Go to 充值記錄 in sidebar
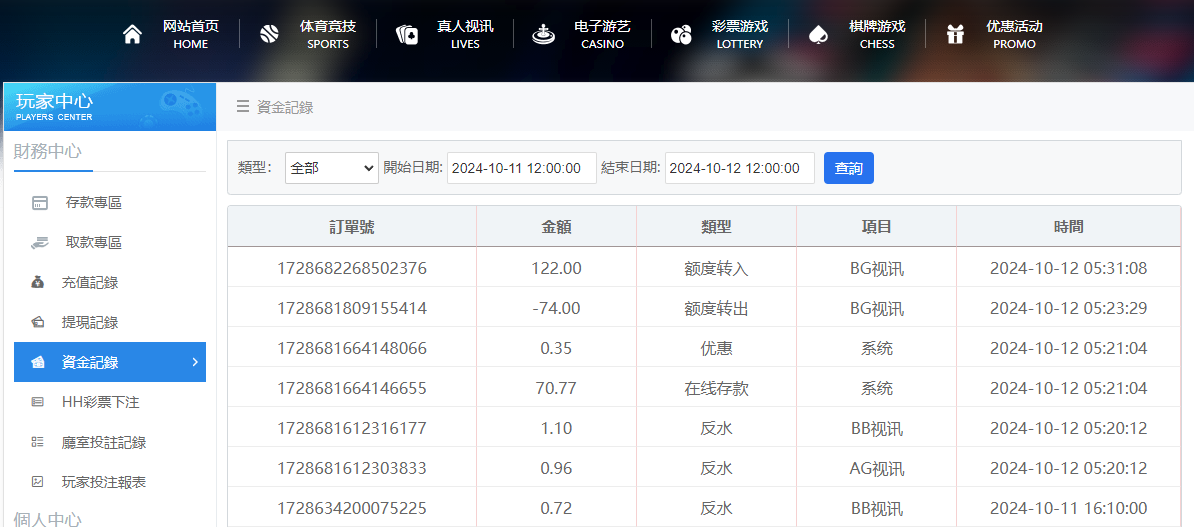Viewport: 1194px width, 527px height. tap(90, 283)
